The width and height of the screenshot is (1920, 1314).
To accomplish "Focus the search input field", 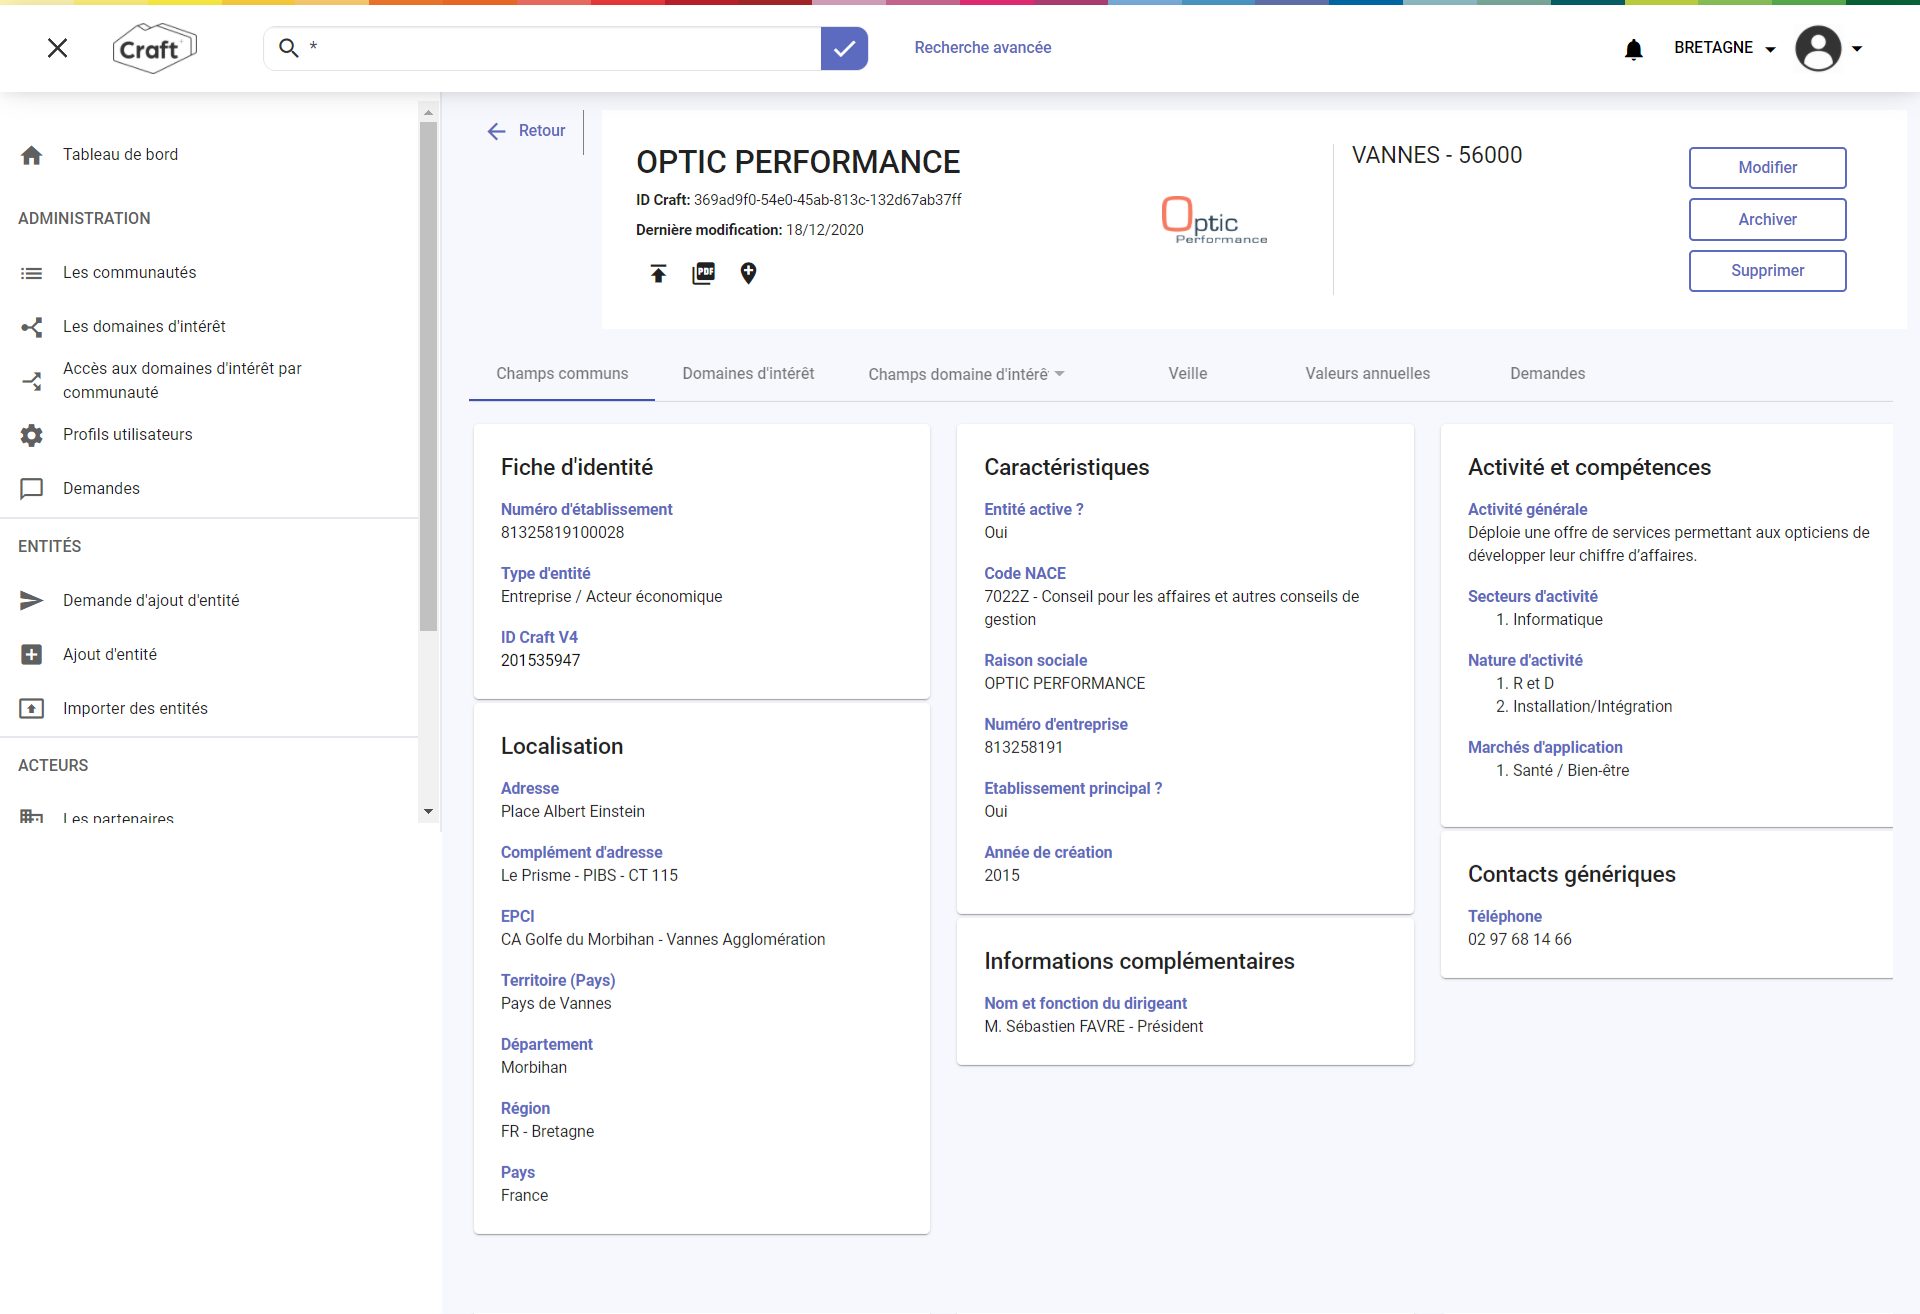I will click(x=560, y=48).
